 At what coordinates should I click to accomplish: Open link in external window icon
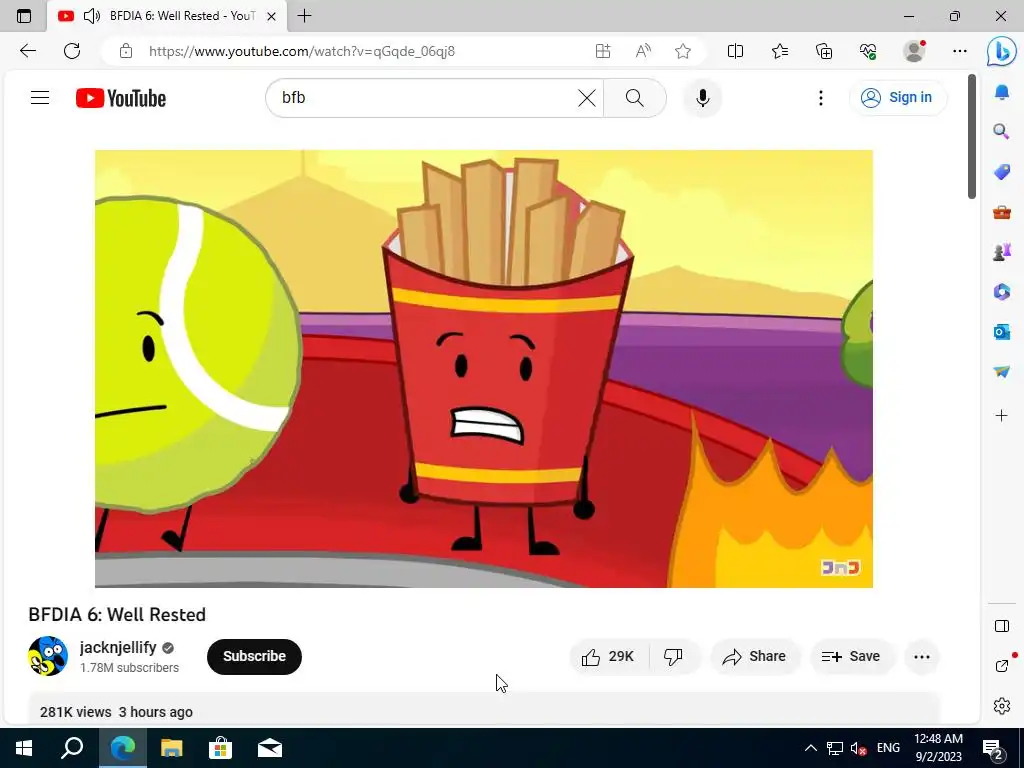pos(1002,665)
